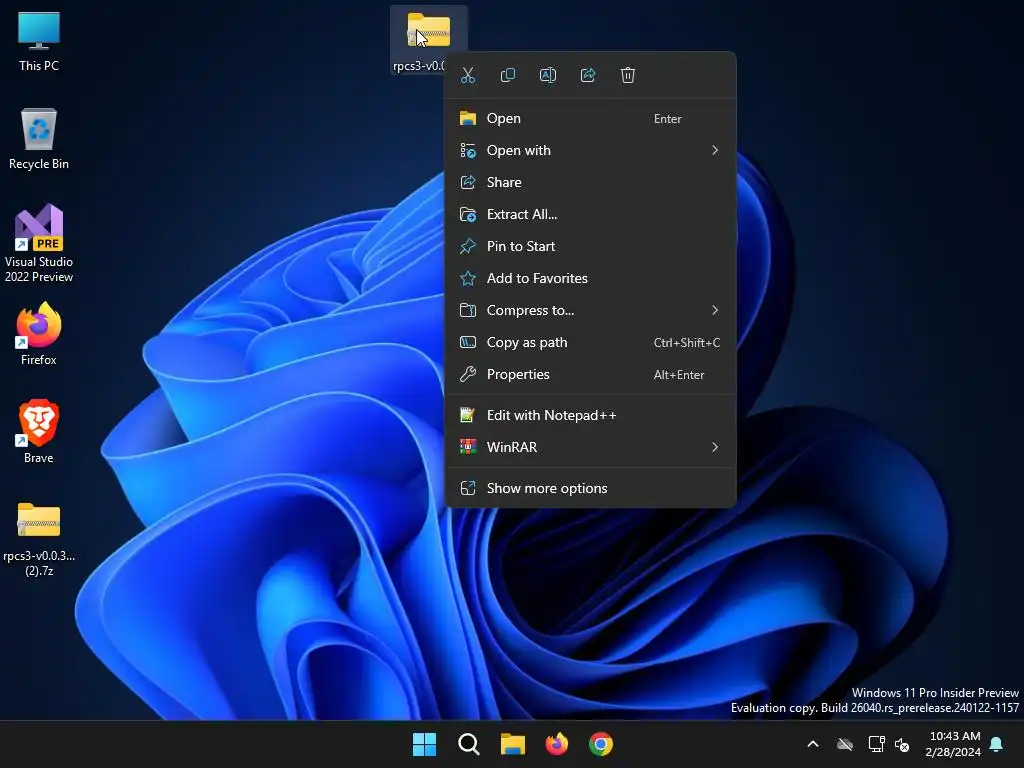Click the Delete trash icon in context menu
Screen dimensions: 1024x768
(628, 75)
